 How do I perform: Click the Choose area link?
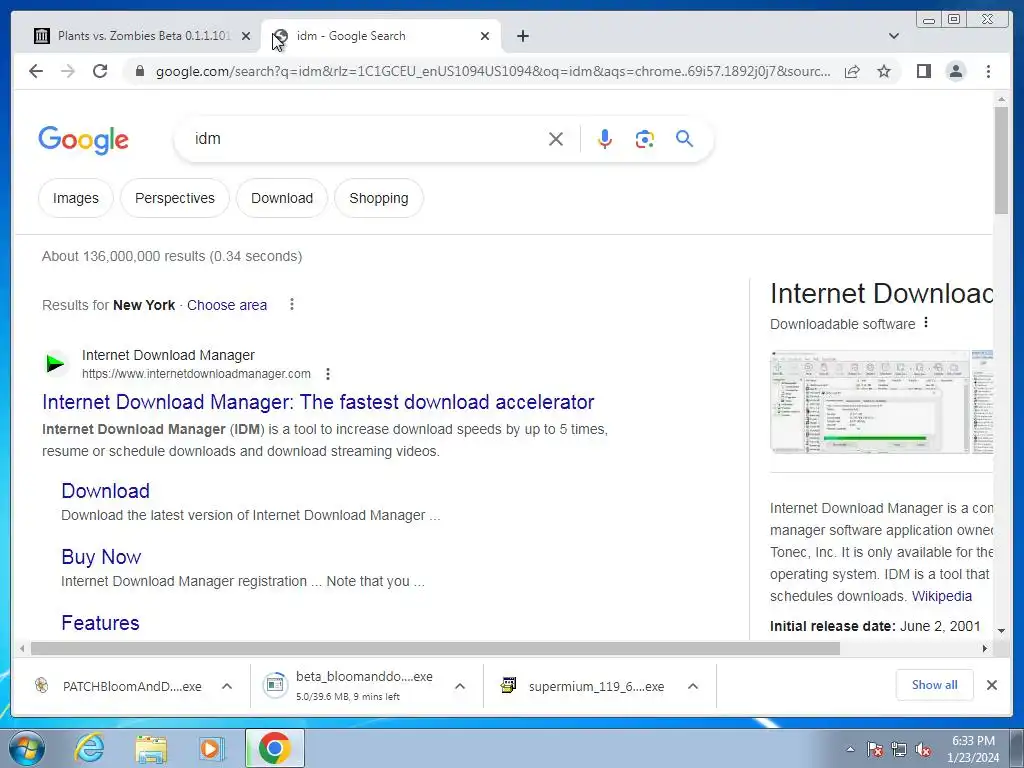pos(227,305)
